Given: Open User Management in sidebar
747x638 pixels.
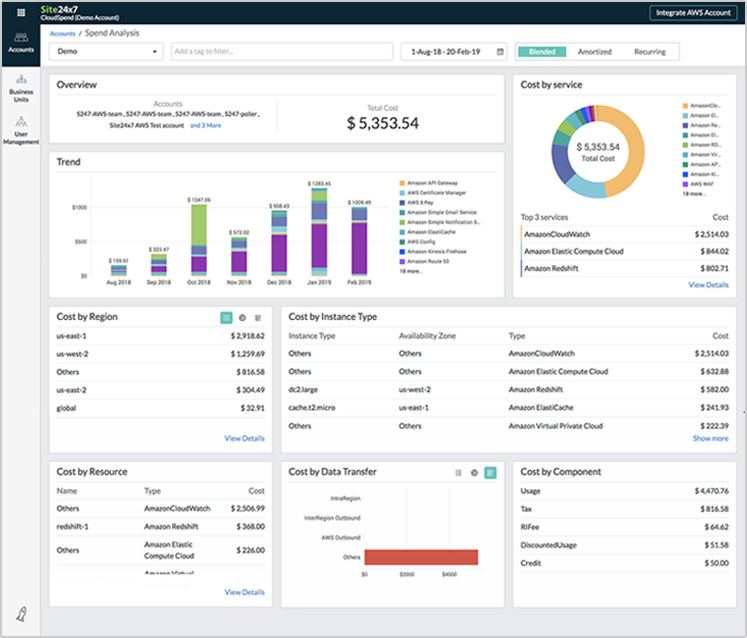Looking at the screenshot, I should 21,131.
